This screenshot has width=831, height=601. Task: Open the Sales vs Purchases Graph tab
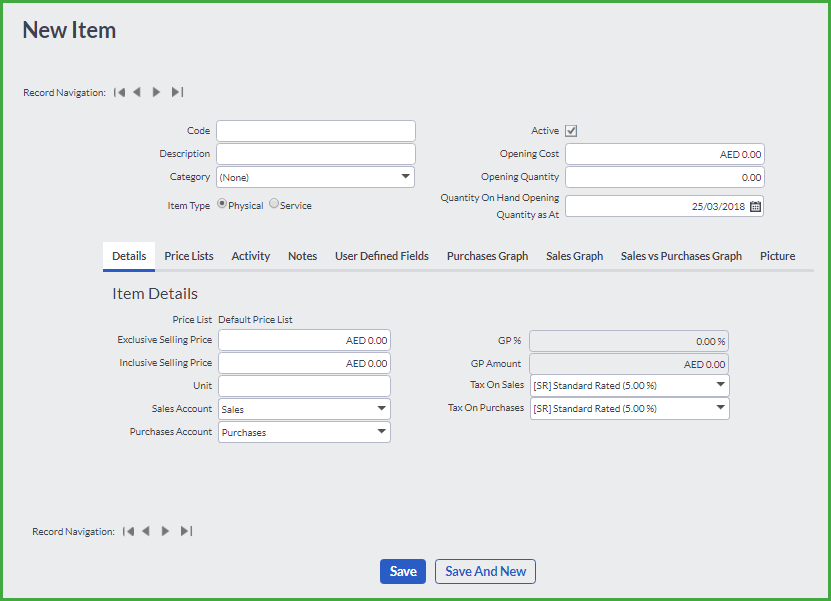pos(681,256)
